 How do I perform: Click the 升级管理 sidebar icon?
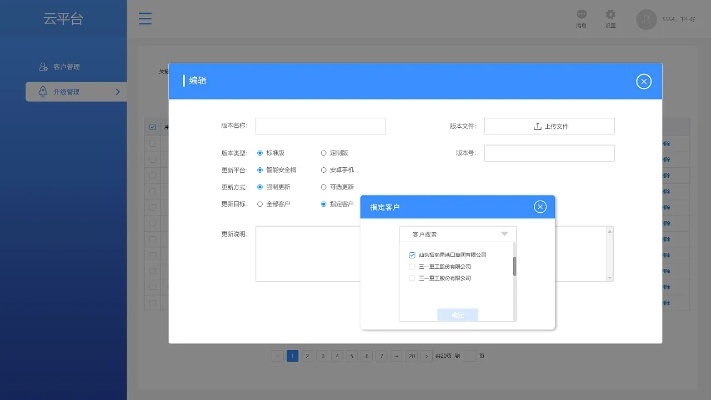(x=43, y=92)
